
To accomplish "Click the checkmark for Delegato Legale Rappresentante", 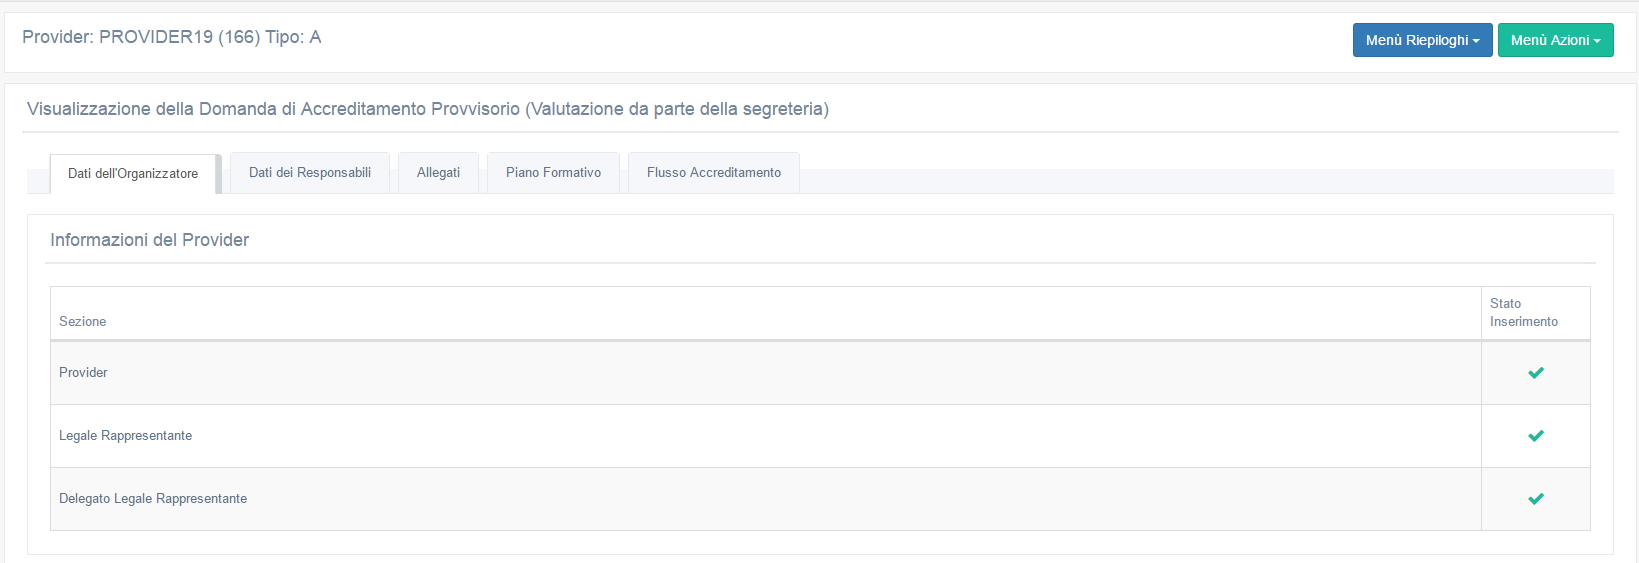I will point(1536,499).
